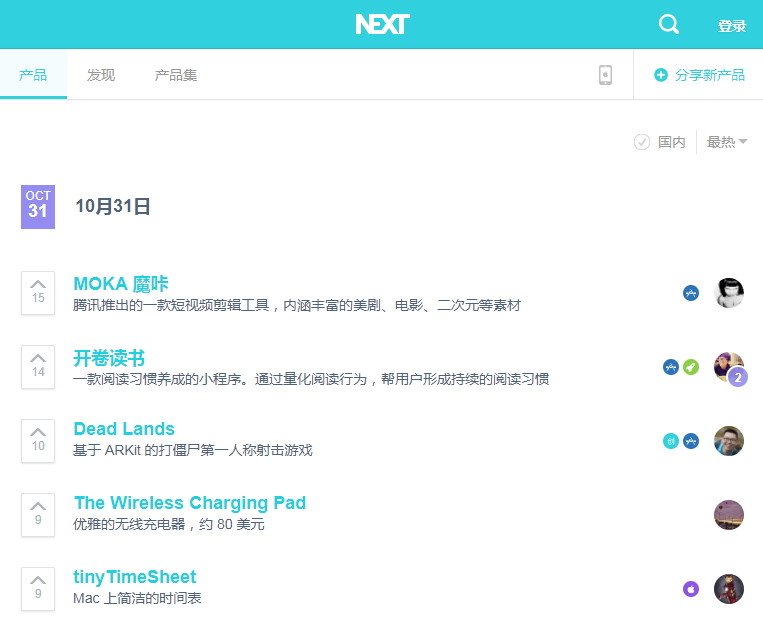The image size is (763, 628).
Task: Open the search magnifier icon
Action: click(x=669, y=24)
